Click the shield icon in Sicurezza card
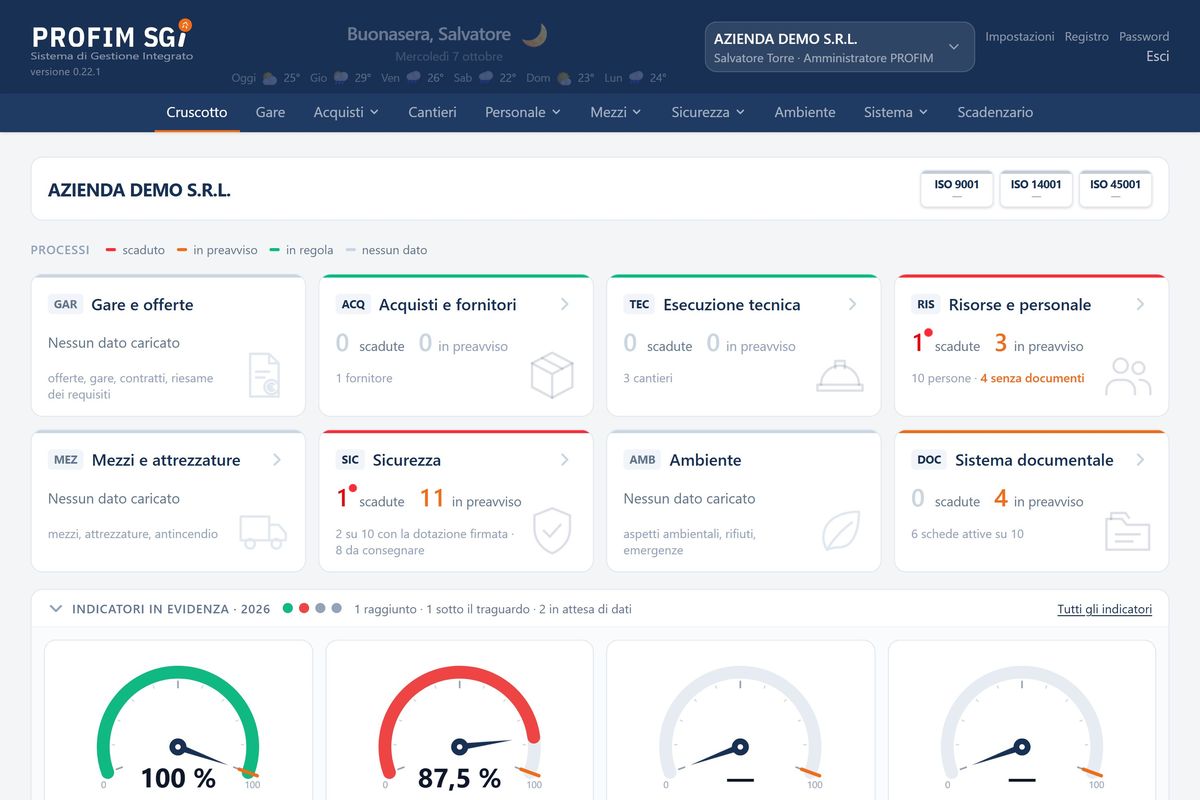 point(552,531)
